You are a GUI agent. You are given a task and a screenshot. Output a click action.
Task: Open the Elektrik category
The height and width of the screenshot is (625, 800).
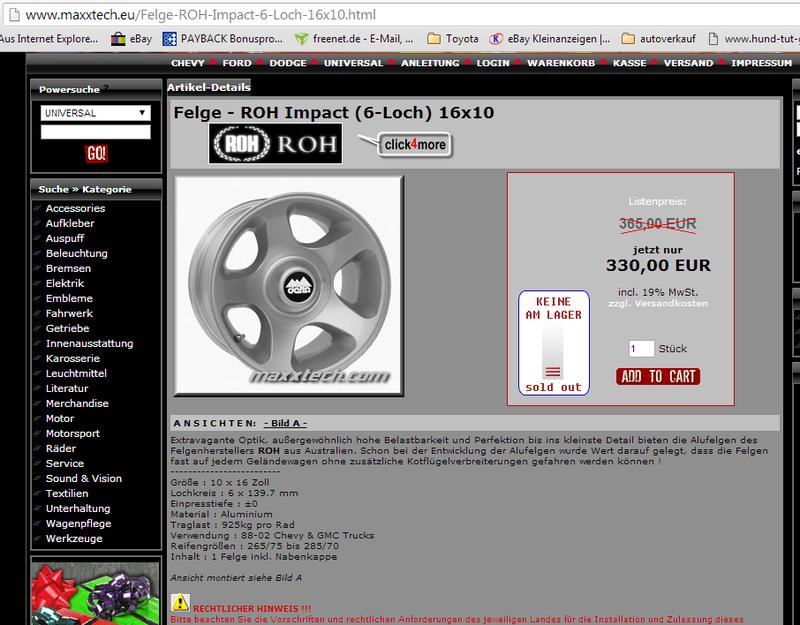point(65,283)
